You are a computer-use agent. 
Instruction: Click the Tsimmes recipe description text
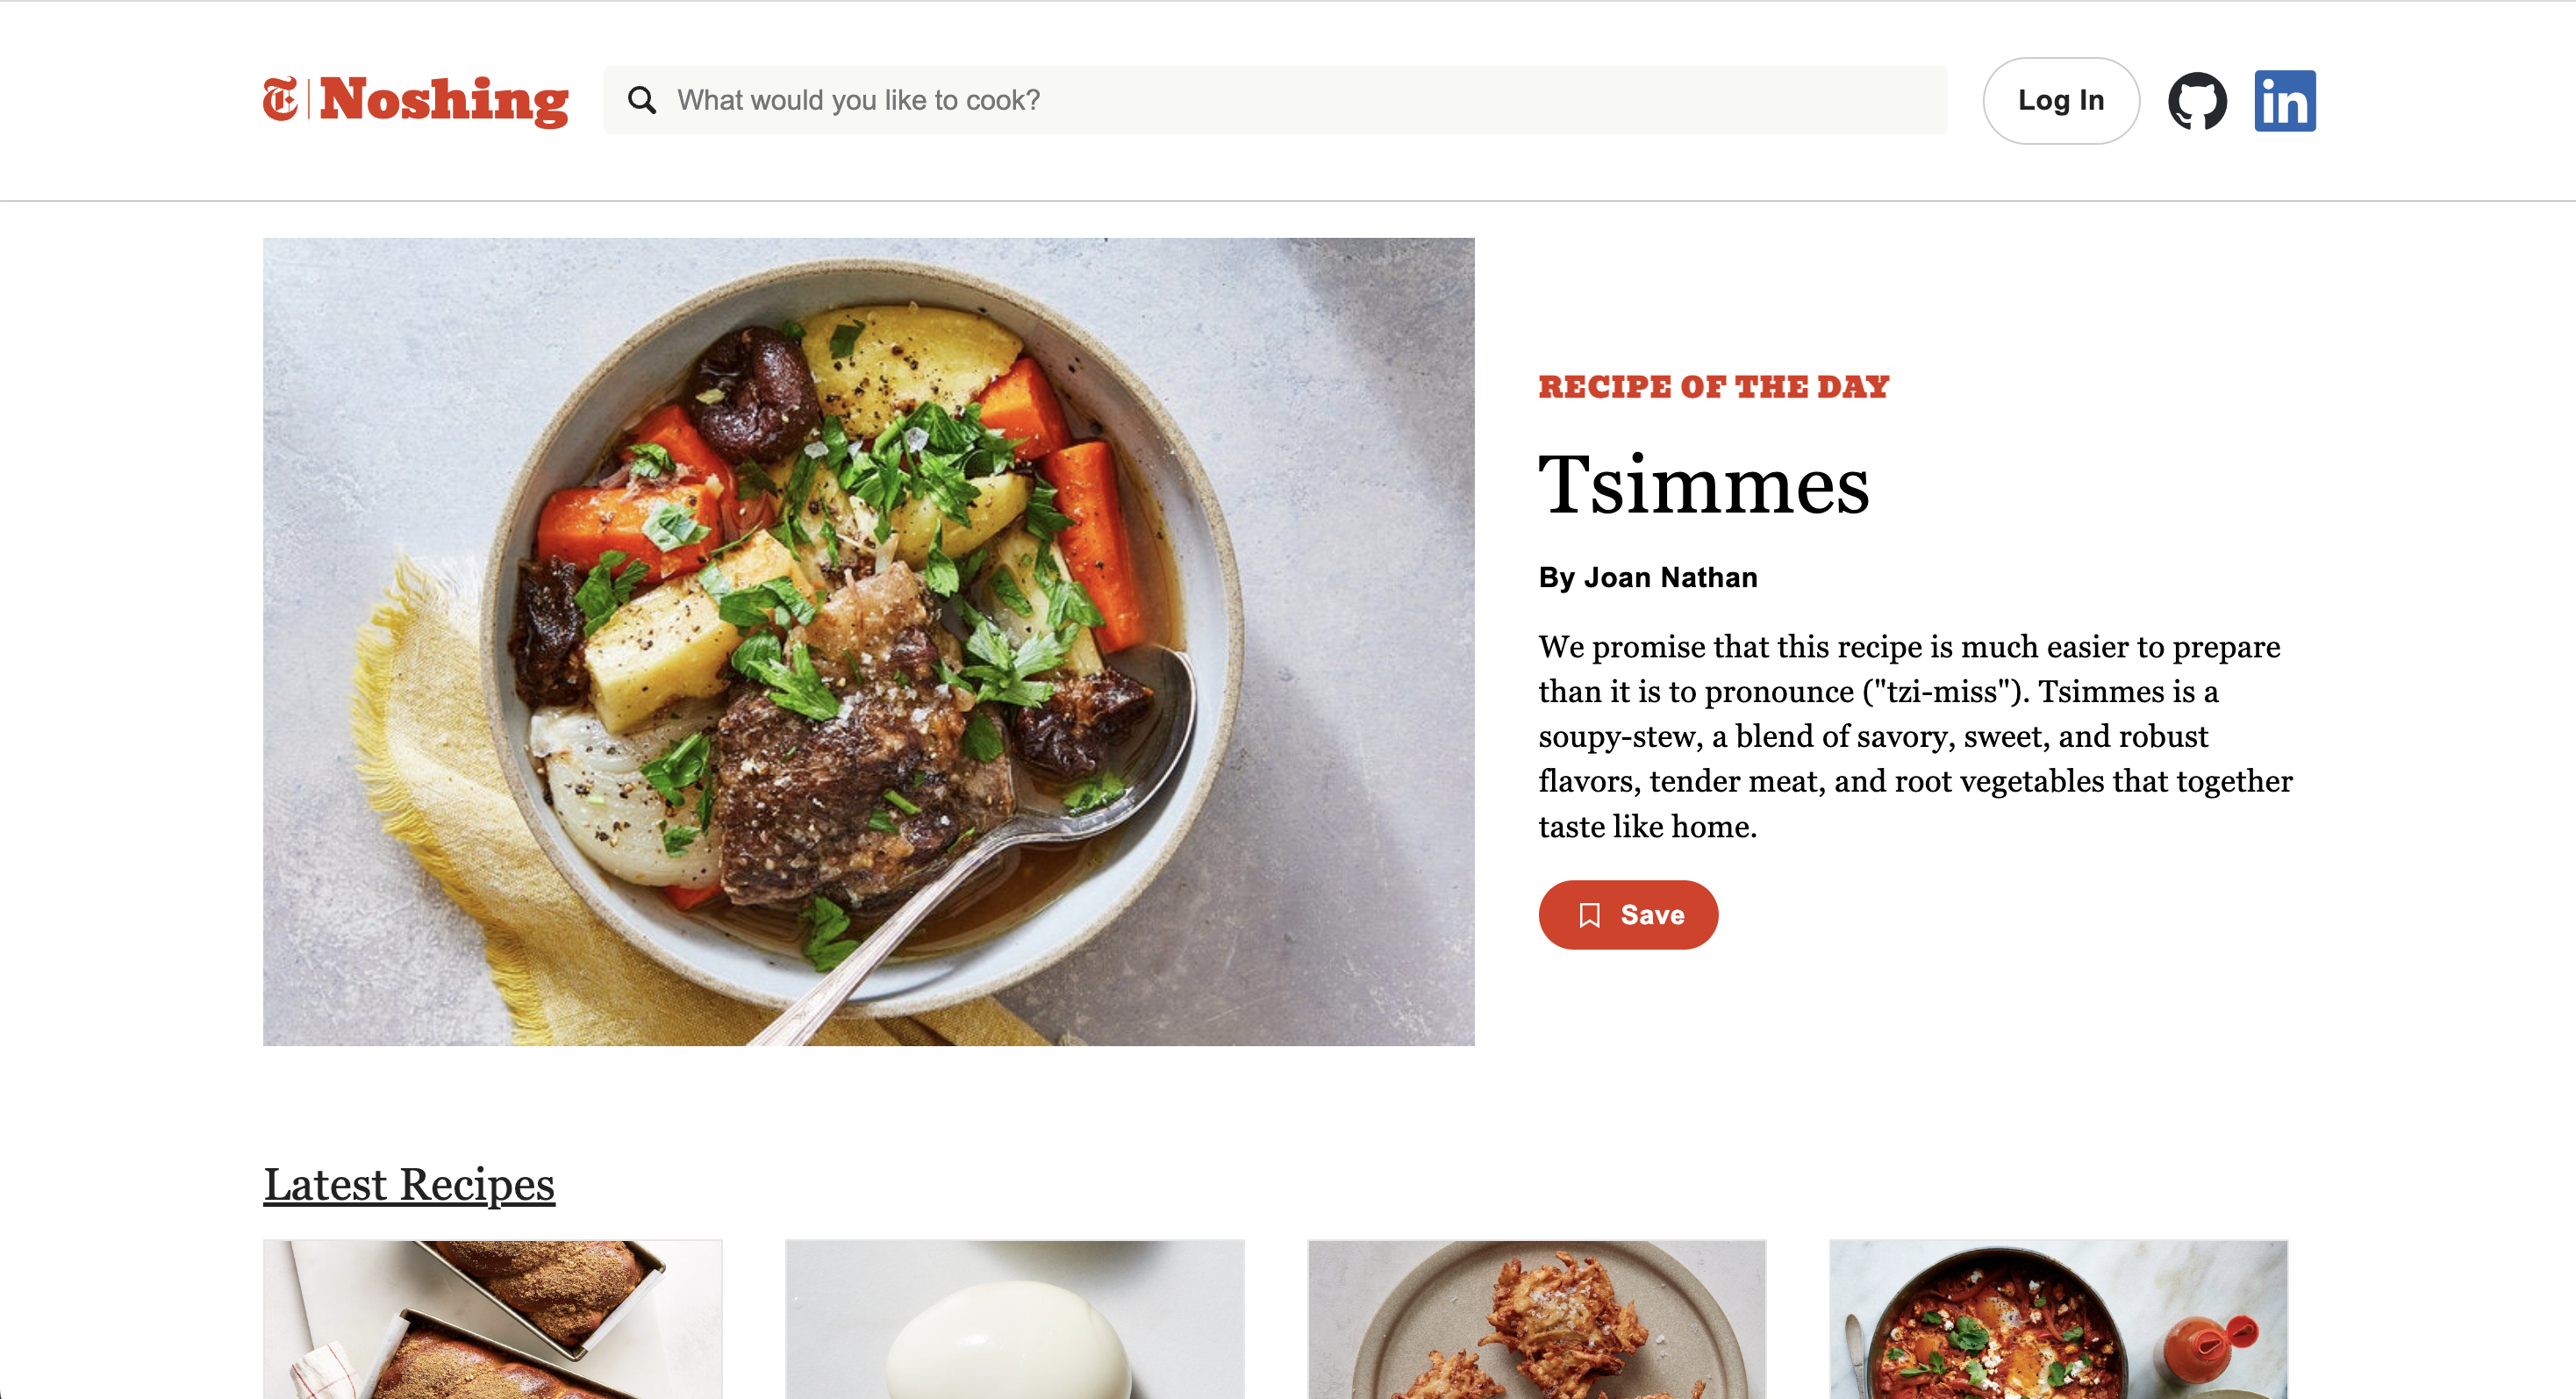tap(1916, 736)
